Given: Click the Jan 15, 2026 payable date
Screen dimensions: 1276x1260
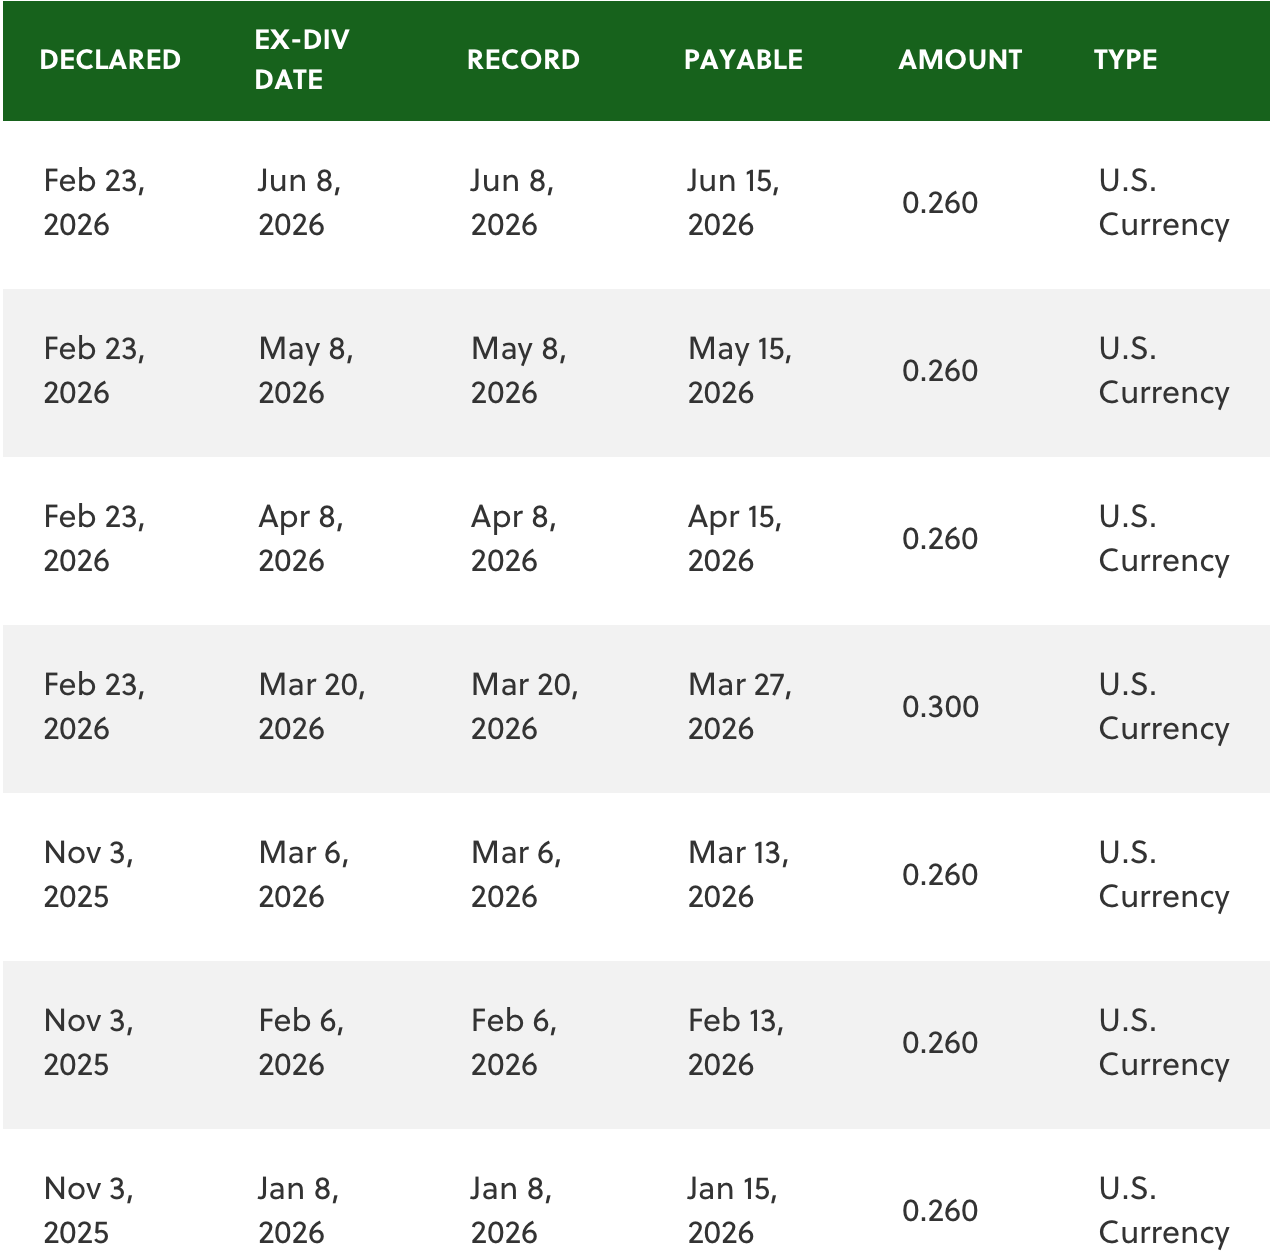Looking at the screenshot, I should [732, 1211].
